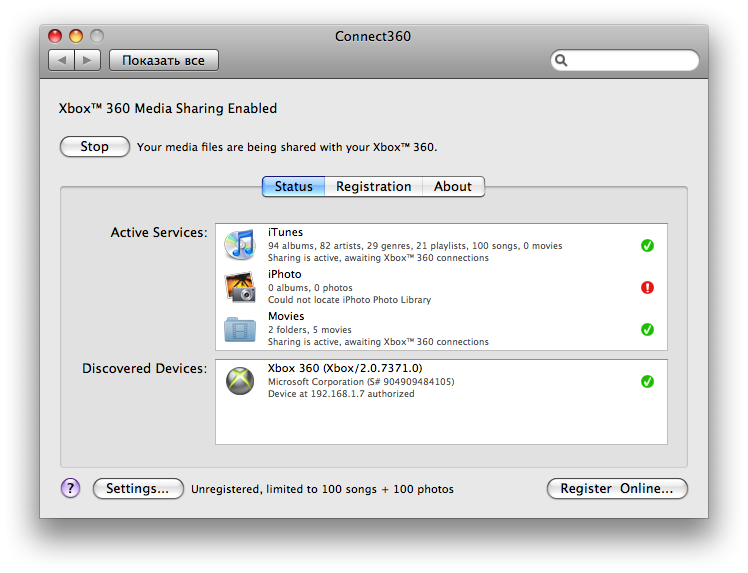Click green checkmark status for Movies
Image resolution: width=748 pixels, height=573 pixels.
(x=647, y=330)
